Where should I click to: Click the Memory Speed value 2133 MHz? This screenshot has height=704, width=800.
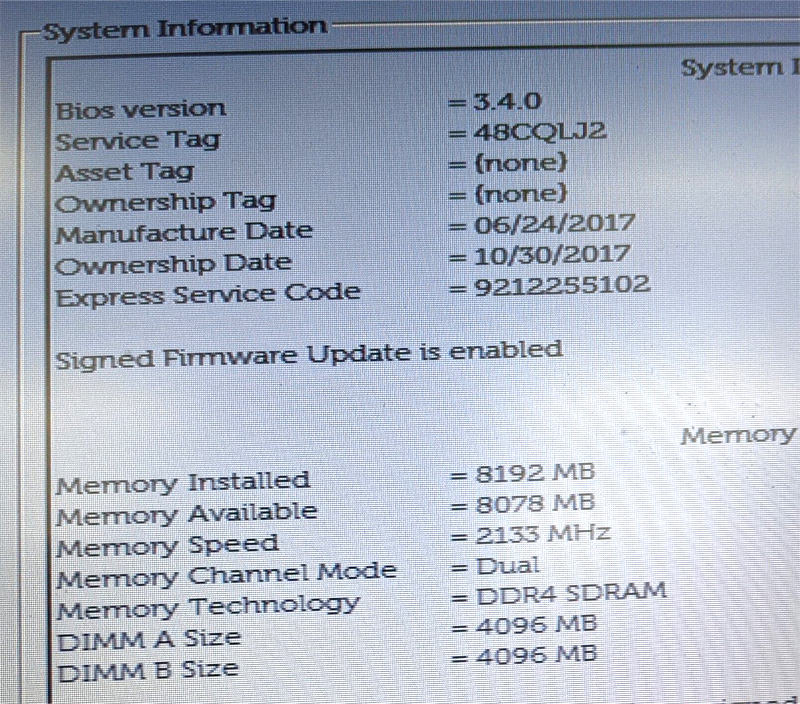click(x=543, y=535)
